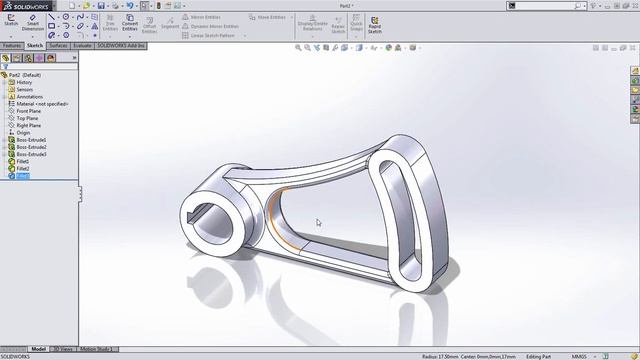Screen dimensions: 640x360
Task: Click the Save icon in top toolbar
Action: [x=101, y=6]
